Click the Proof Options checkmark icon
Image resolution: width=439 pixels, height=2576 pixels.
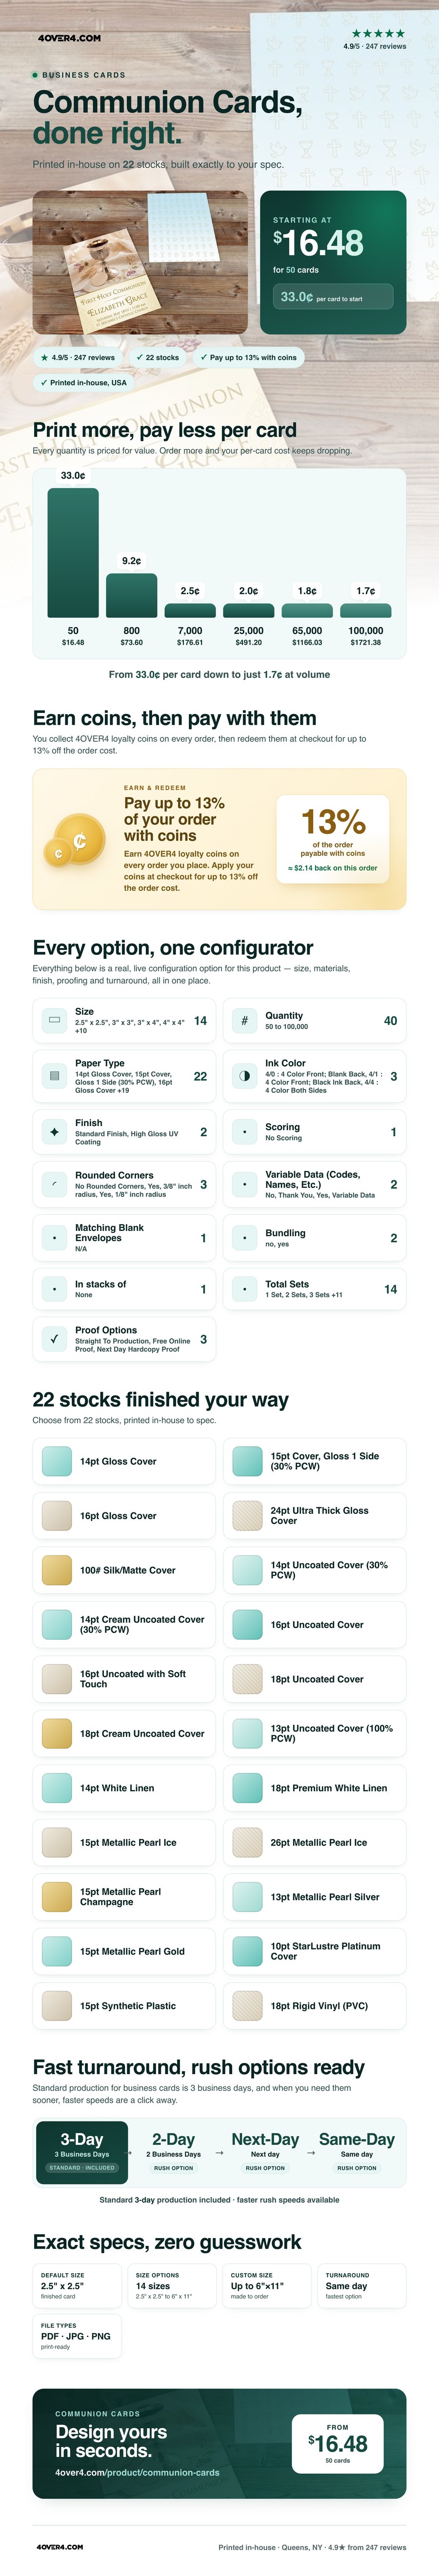pos(54,1339)
